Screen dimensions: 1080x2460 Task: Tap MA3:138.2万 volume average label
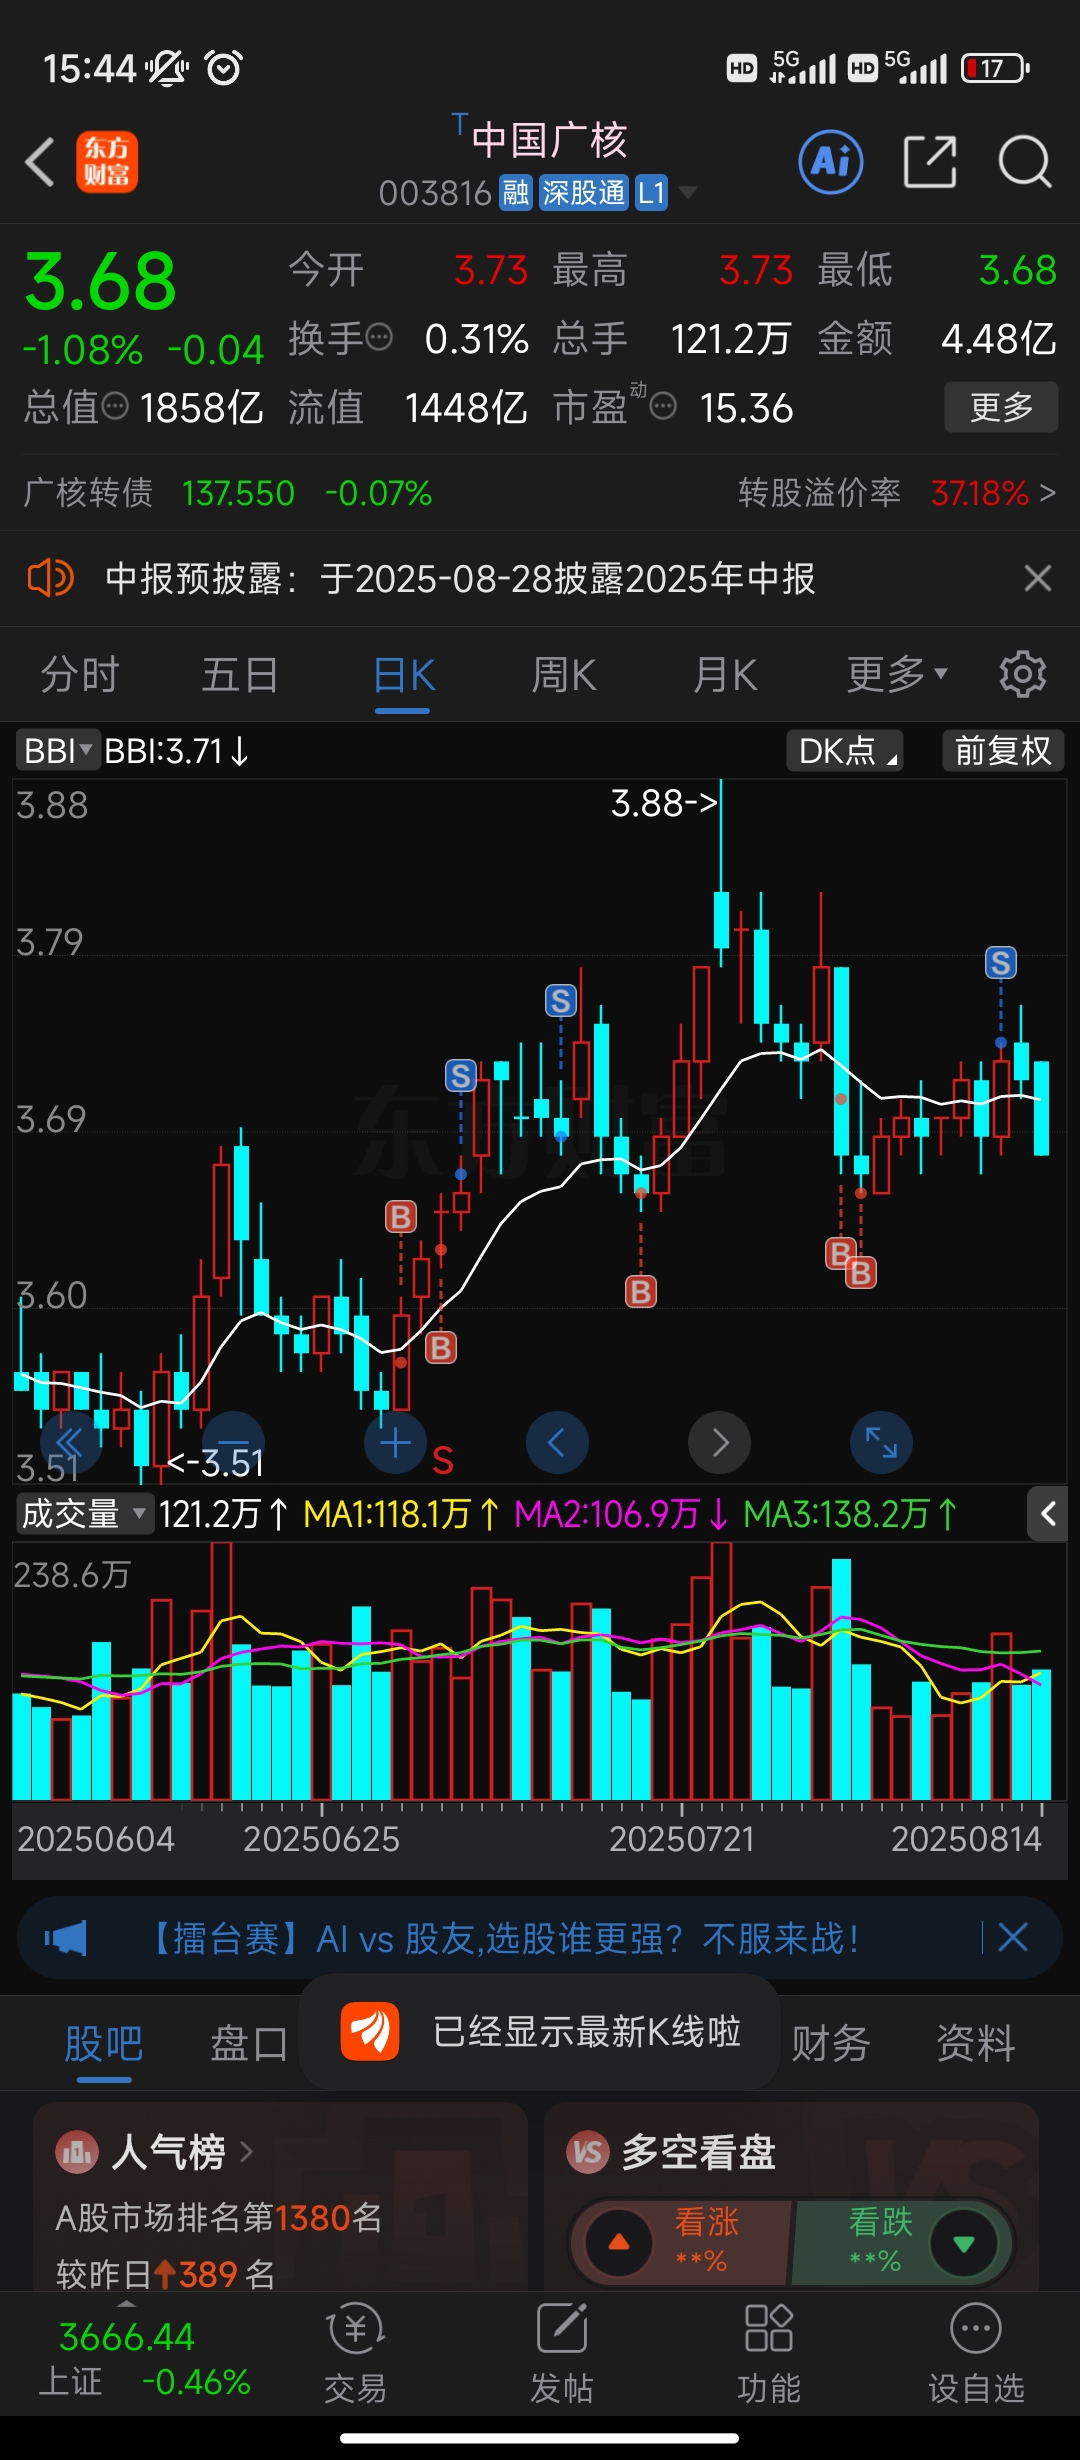pos(850,1514)
